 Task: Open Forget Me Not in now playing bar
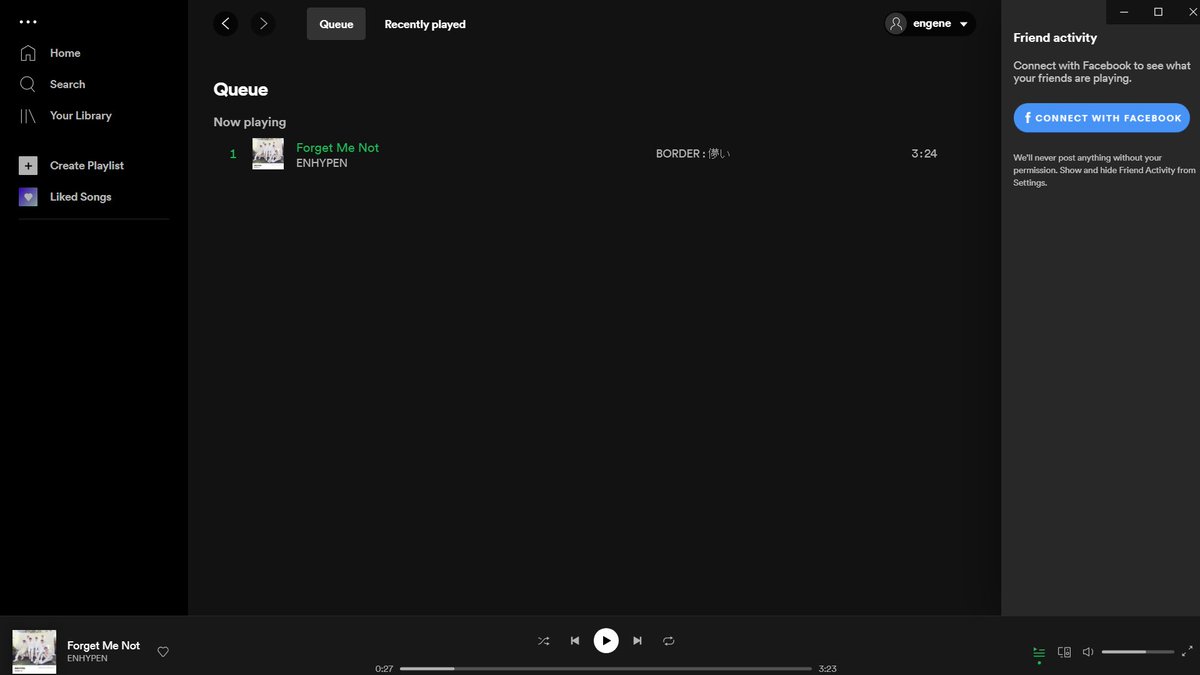pos(103,646)
